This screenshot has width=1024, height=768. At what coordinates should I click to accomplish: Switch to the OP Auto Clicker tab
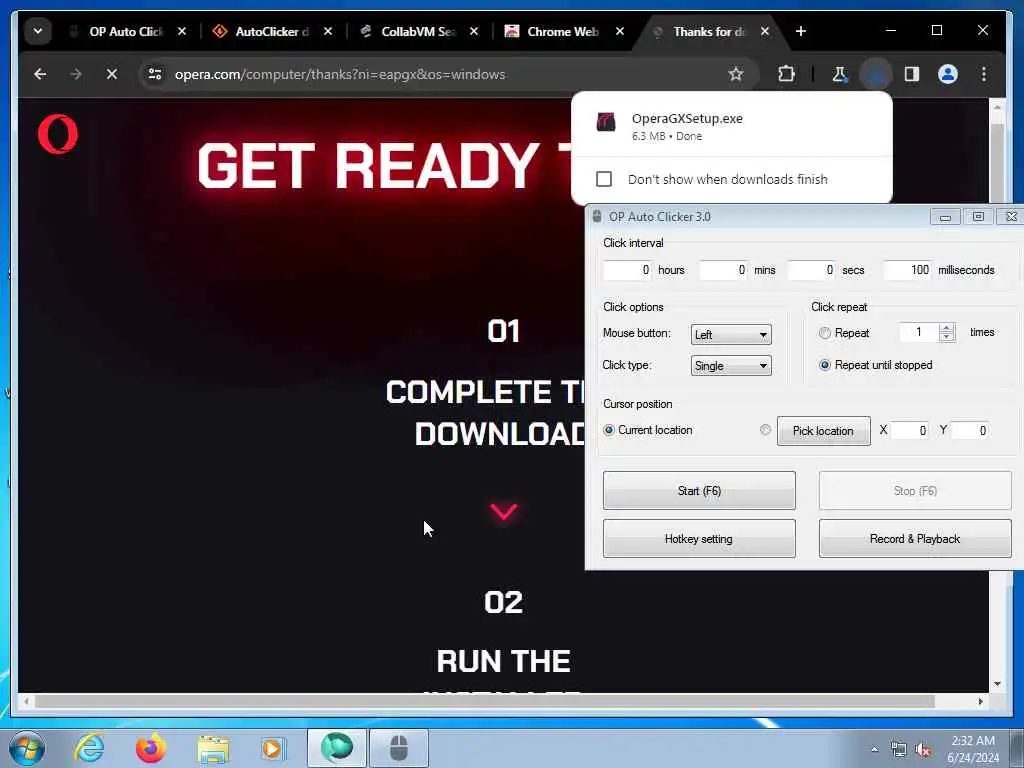125,31
